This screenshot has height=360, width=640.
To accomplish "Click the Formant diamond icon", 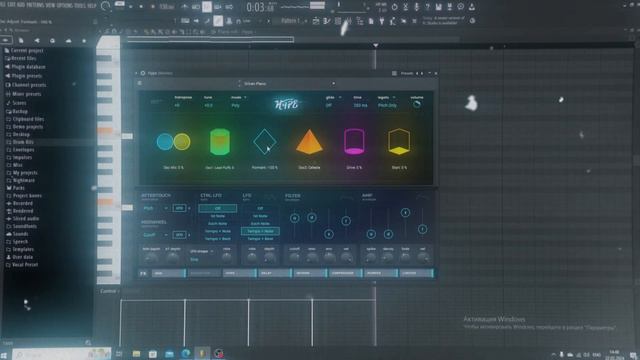I will (x=264, y=142).
